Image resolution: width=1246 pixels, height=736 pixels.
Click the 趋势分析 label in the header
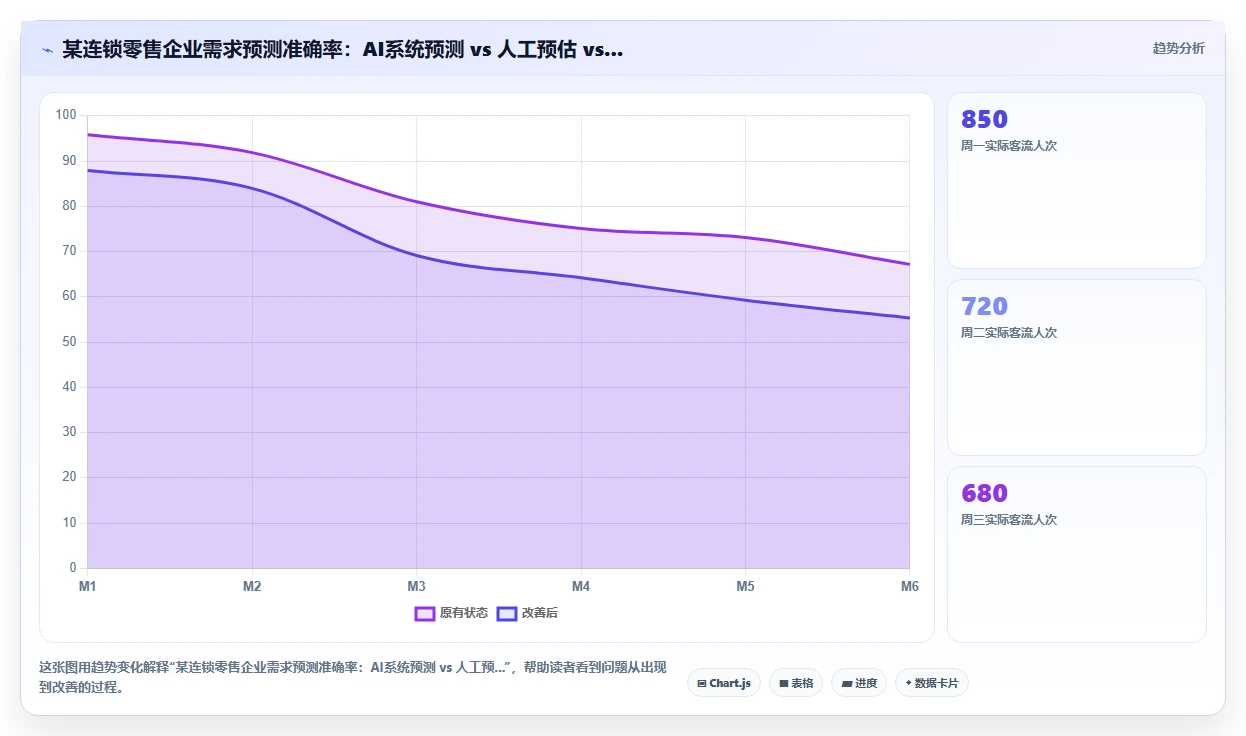point(1179,48)
